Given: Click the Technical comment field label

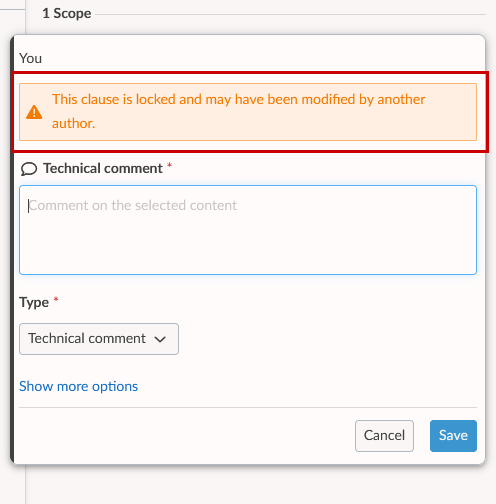Looking at the screenshot, I should tap(103, 168).
